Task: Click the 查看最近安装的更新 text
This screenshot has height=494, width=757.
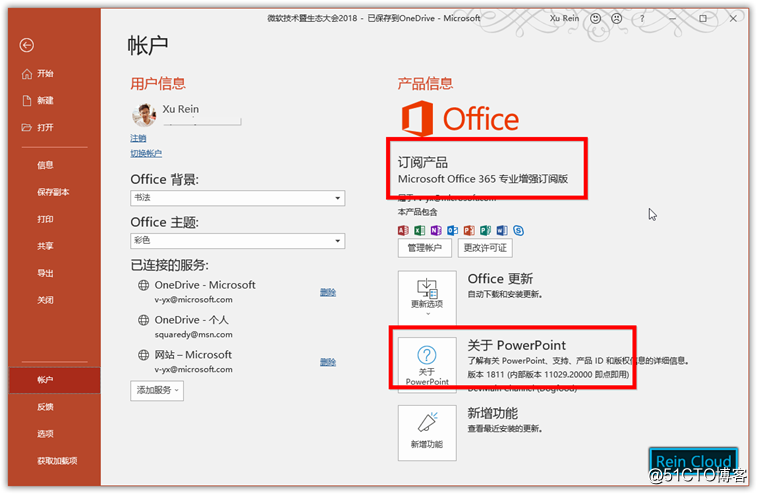Action: coord(505,428)
